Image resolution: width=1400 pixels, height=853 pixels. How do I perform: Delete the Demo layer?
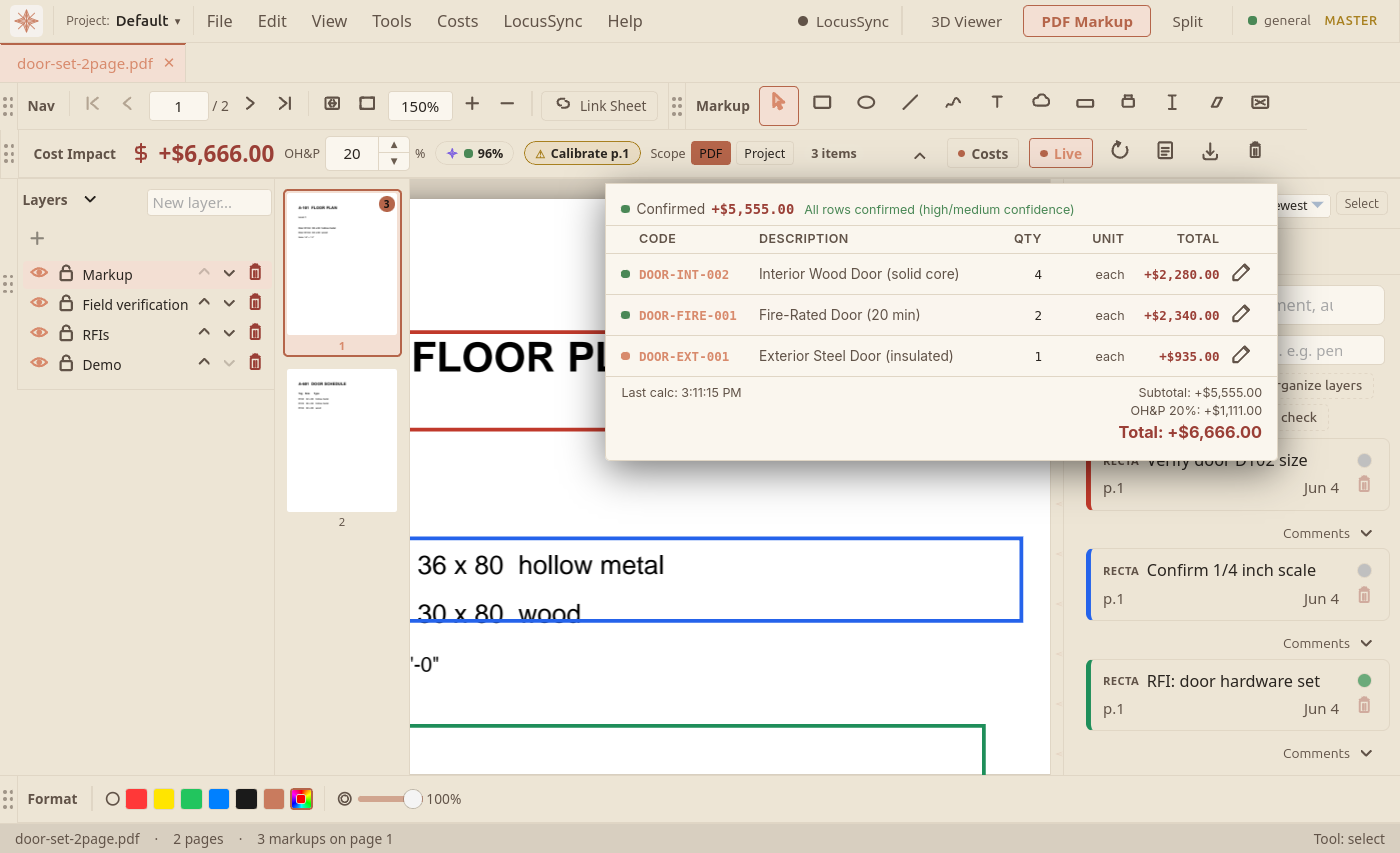(255, 362)
